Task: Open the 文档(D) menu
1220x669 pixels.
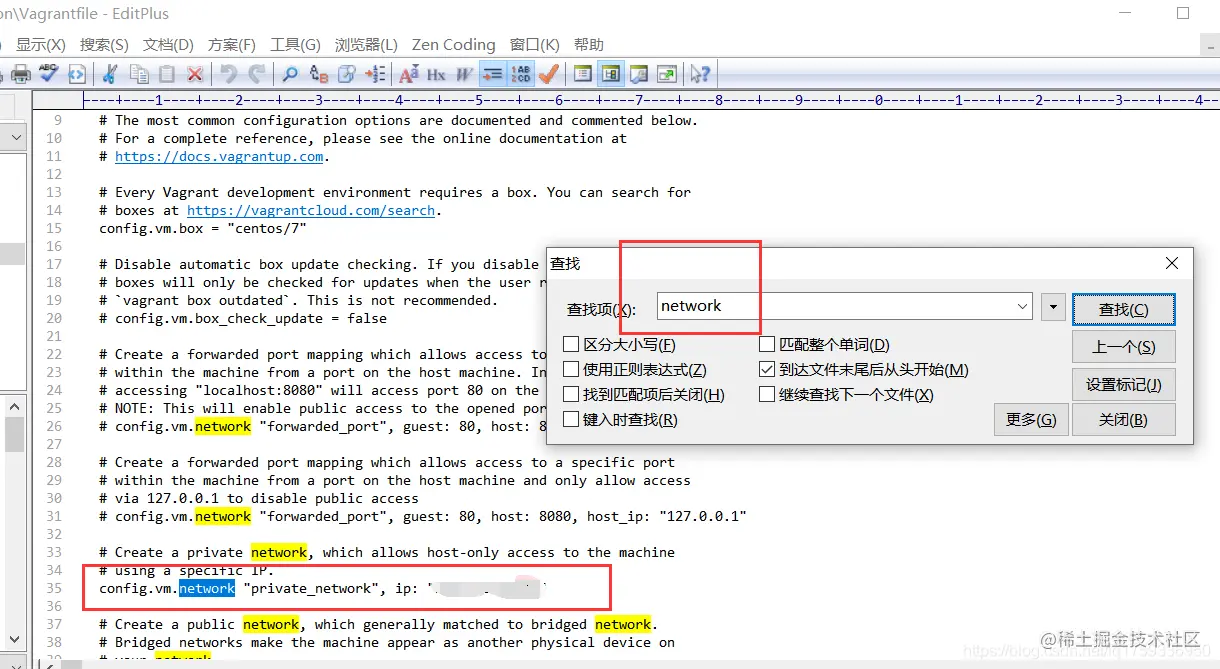Action: (168, 45)
